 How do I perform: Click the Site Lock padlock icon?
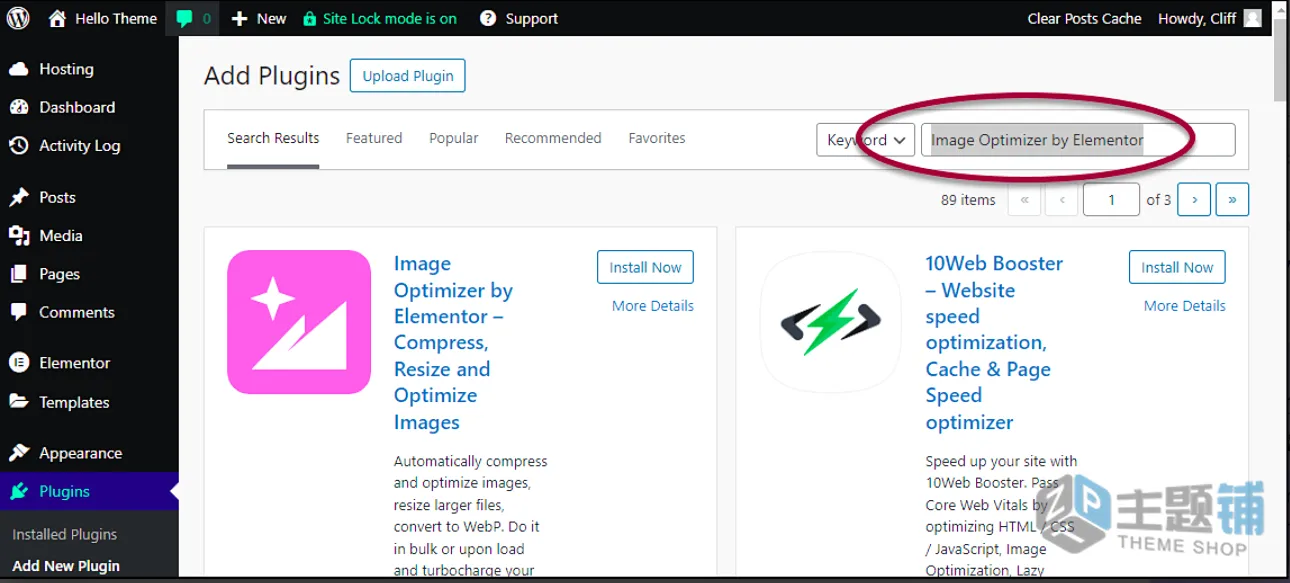tap(310, 18)
